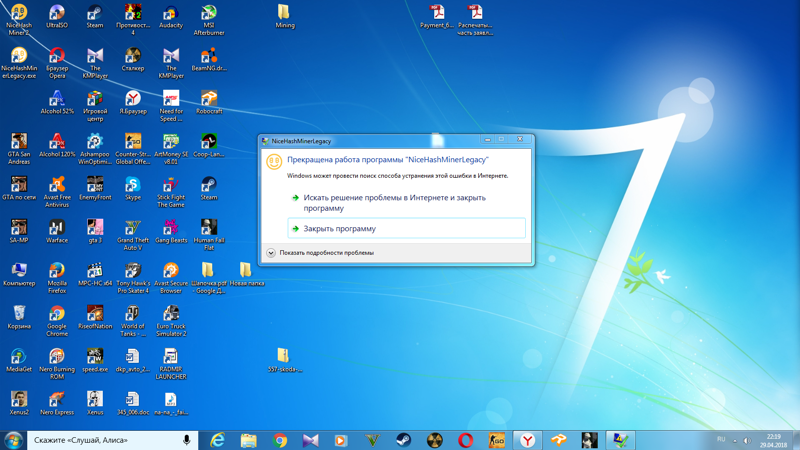Open Opera from the taskbar
The width and height of the screenshot is (800, 450).
[x=465, y=440]
